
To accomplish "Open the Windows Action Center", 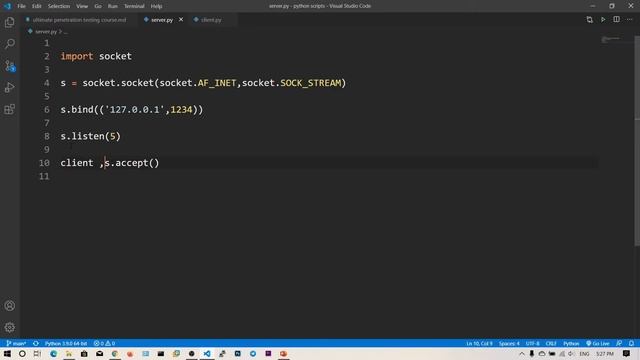I will pos(626,353).
